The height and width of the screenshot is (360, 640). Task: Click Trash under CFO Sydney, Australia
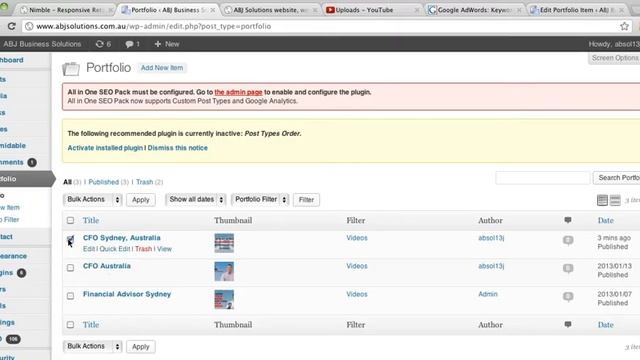tap(143, 249)
